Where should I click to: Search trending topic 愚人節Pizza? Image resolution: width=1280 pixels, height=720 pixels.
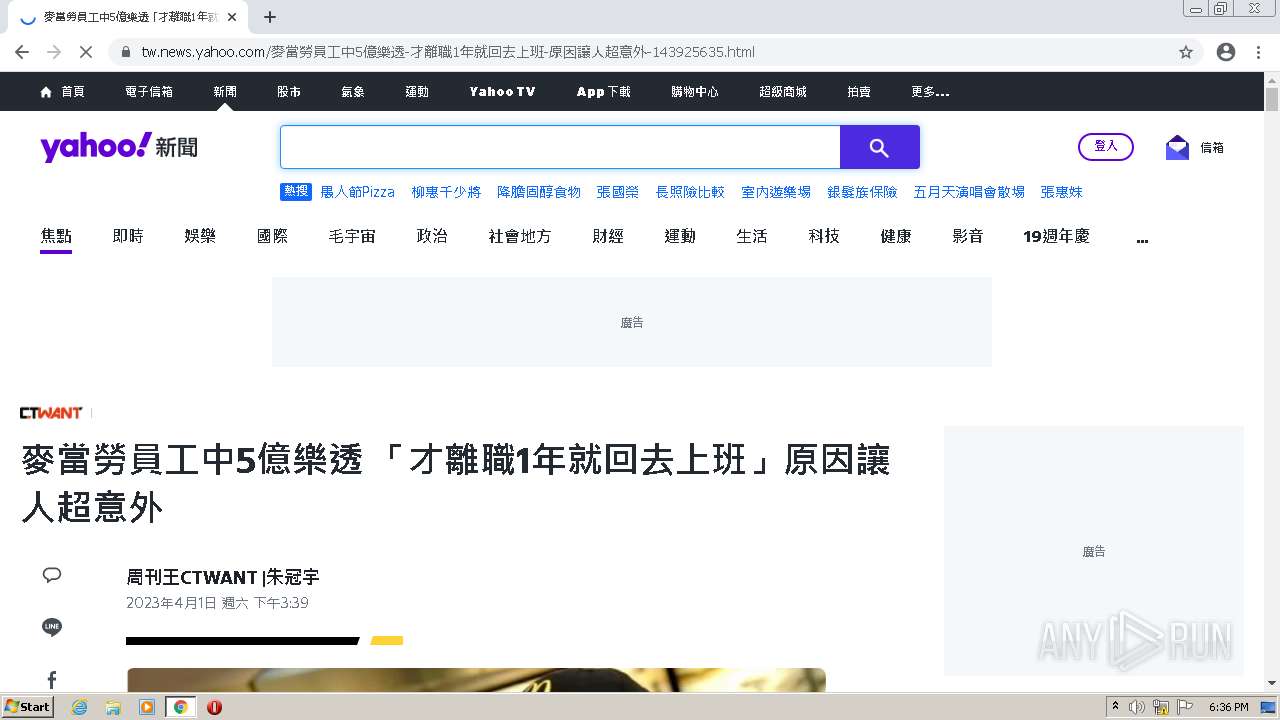tap(357, 192)
